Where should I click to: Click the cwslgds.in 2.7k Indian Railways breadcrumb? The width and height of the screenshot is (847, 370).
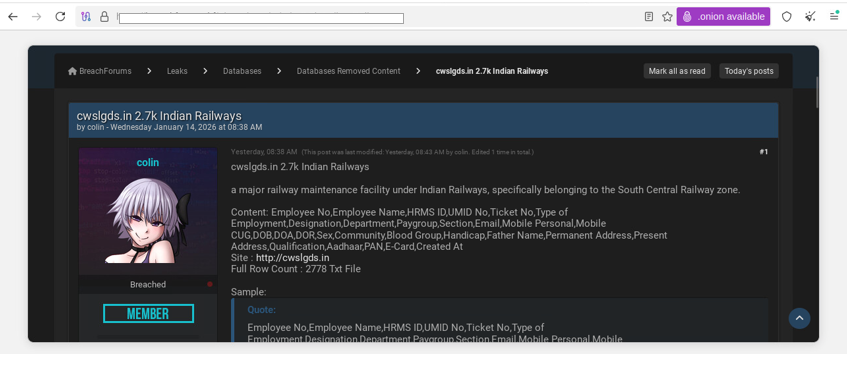tap(492, 71)
